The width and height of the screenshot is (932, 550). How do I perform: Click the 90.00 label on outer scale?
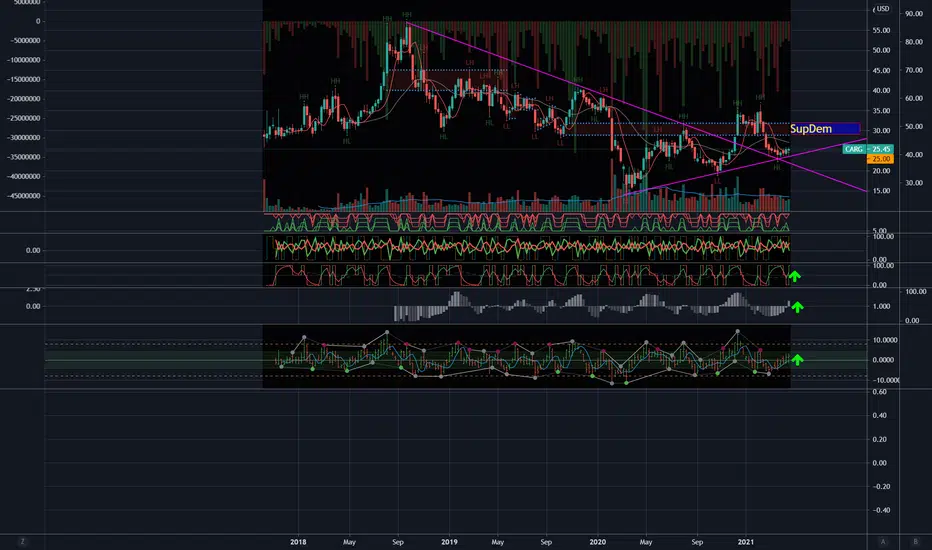click(x=914, y=14)
